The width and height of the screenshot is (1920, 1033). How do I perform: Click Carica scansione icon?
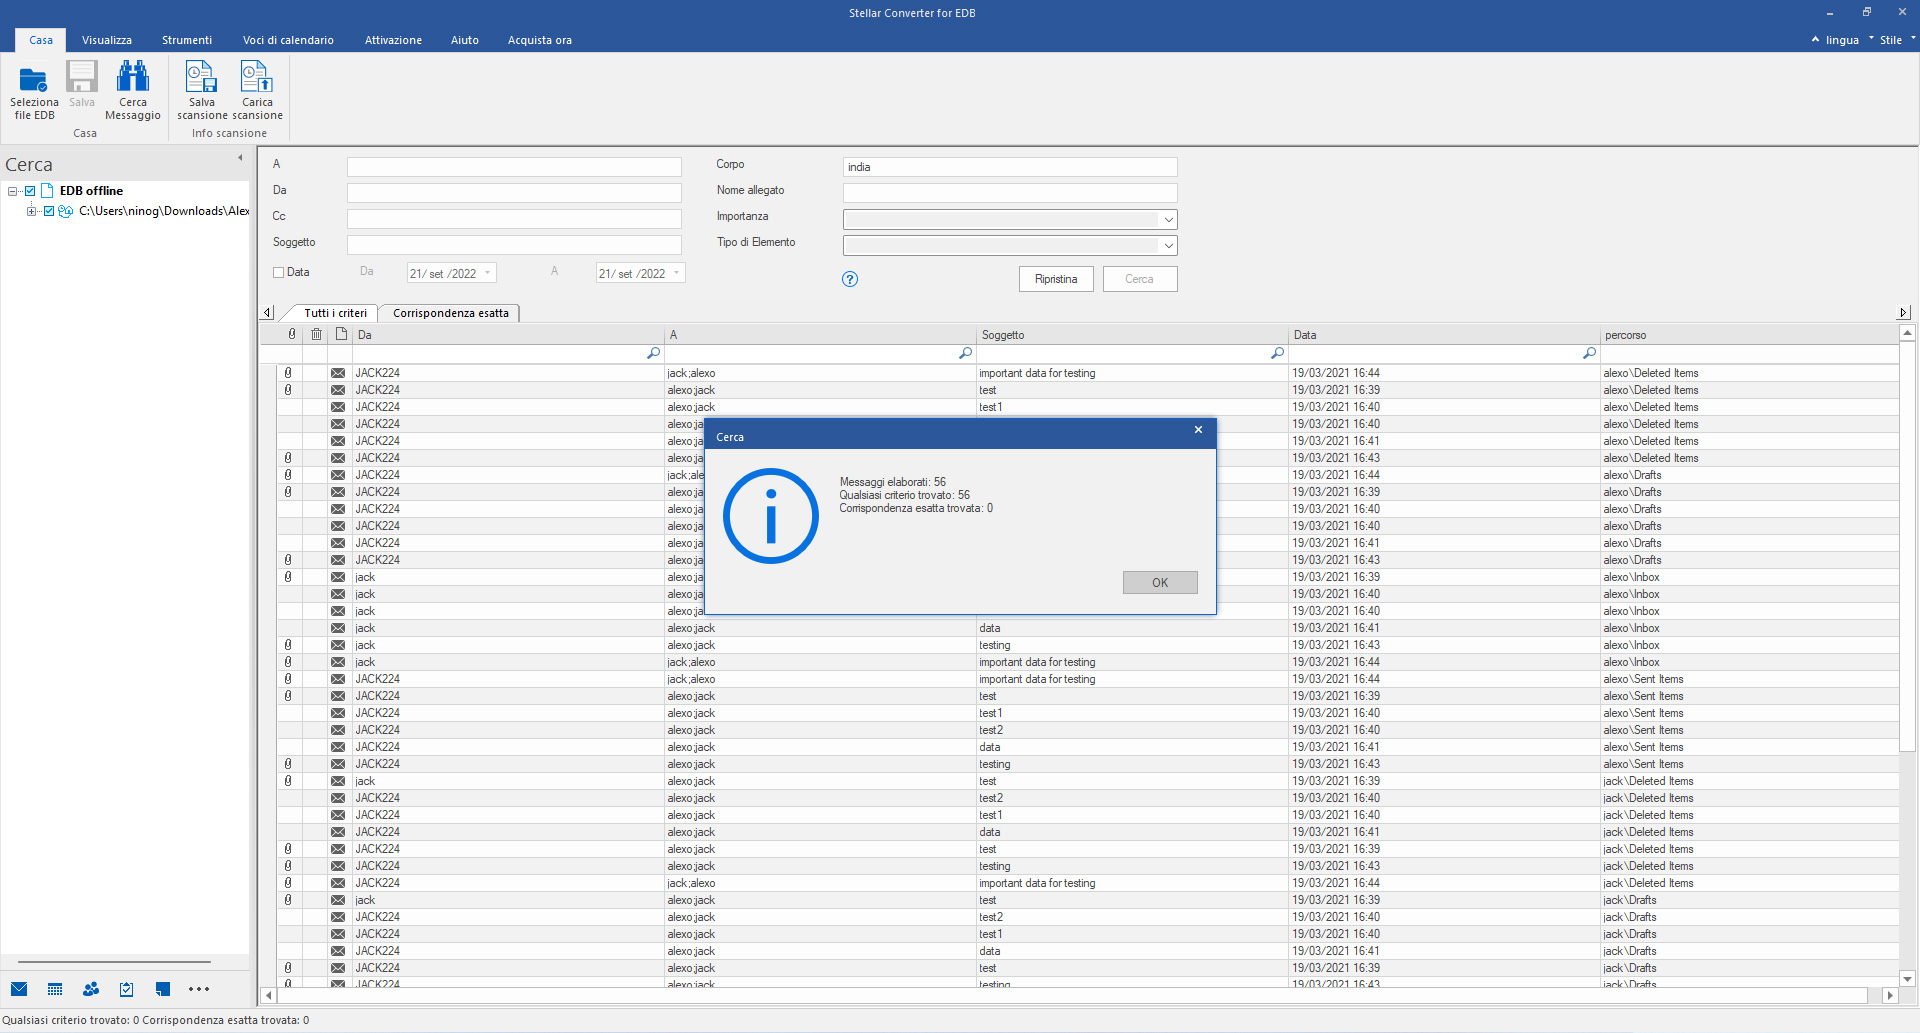[x=256, y=77]
